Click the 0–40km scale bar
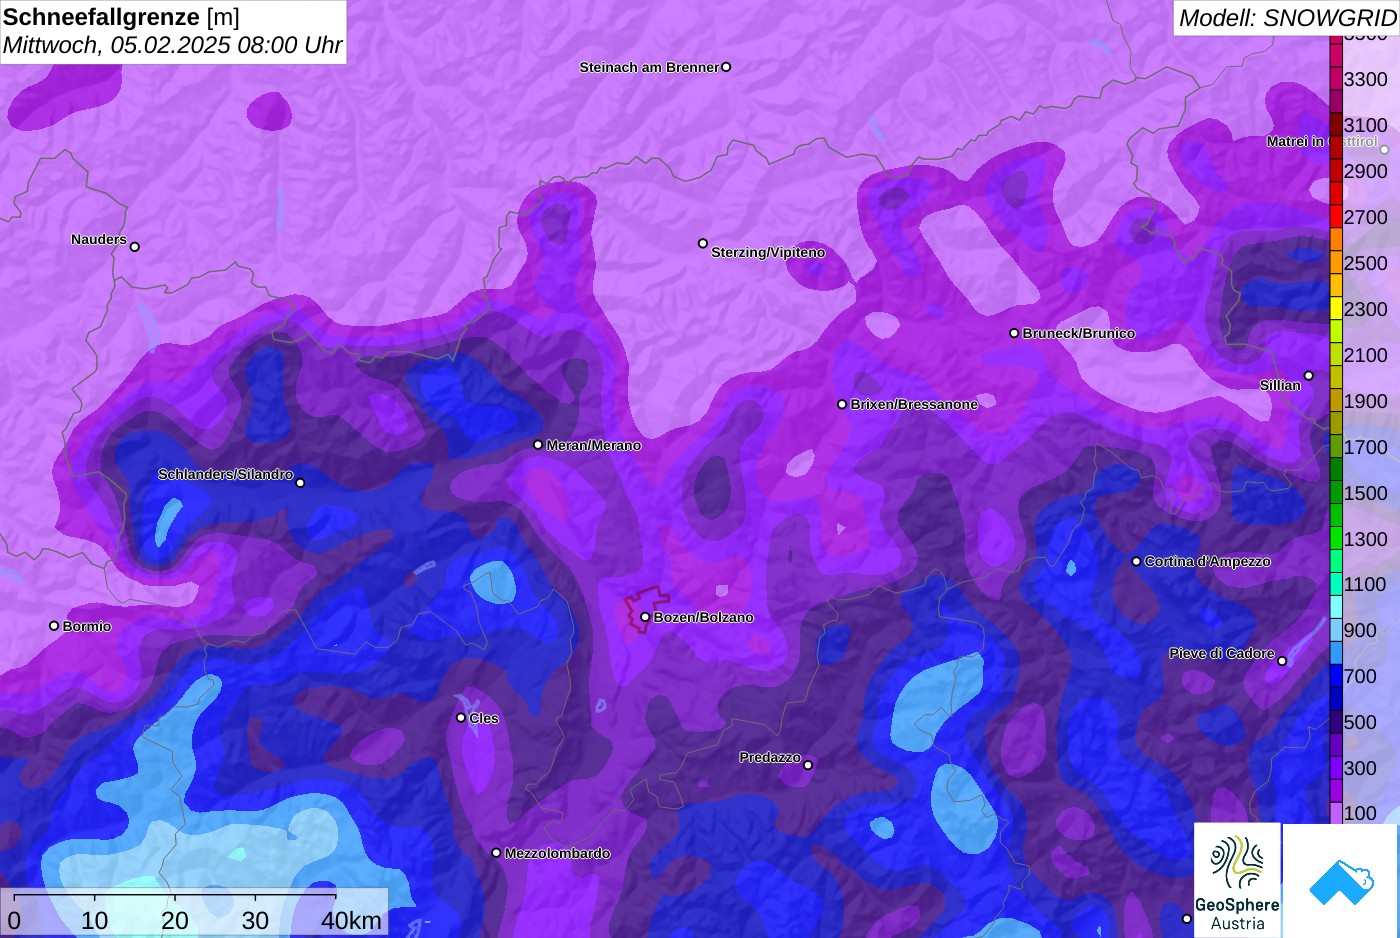1400x938 pixels. click(194, 912)
